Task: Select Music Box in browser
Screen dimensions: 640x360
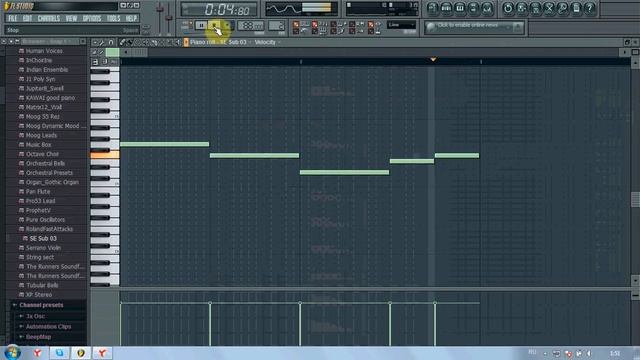Action: click(38, 145)
